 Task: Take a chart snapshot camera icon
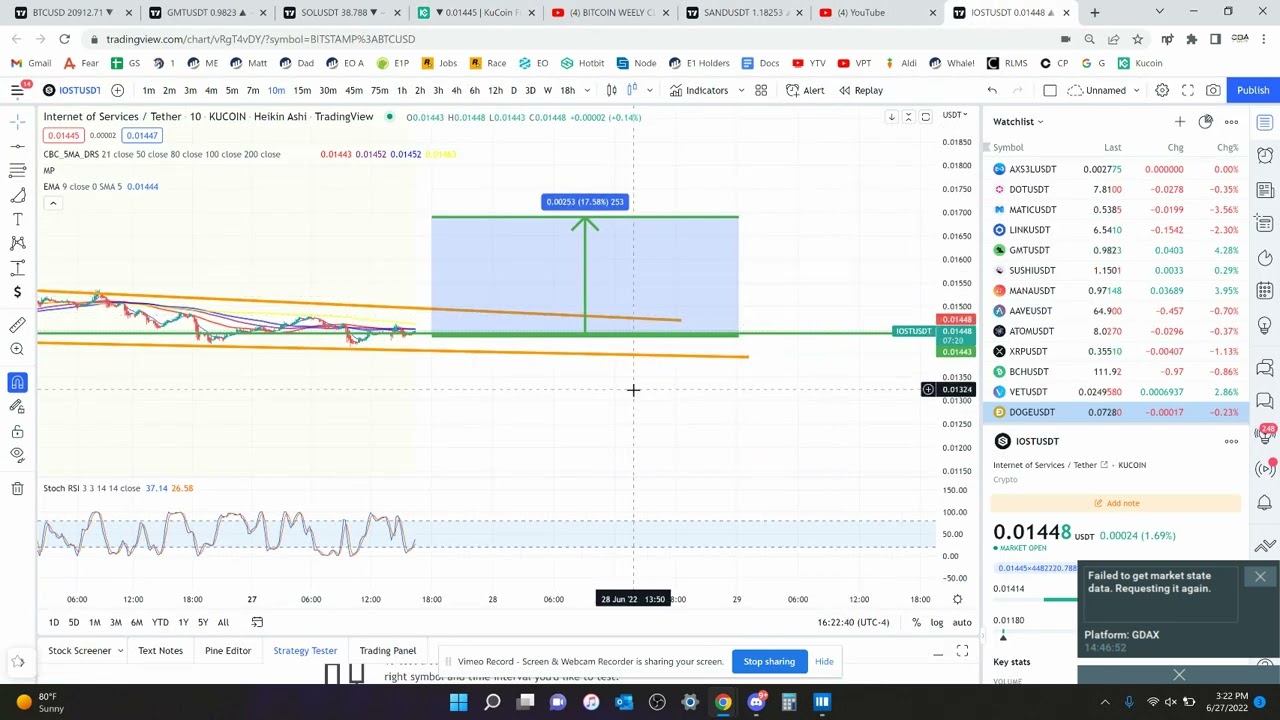(x=1213, y=90)
